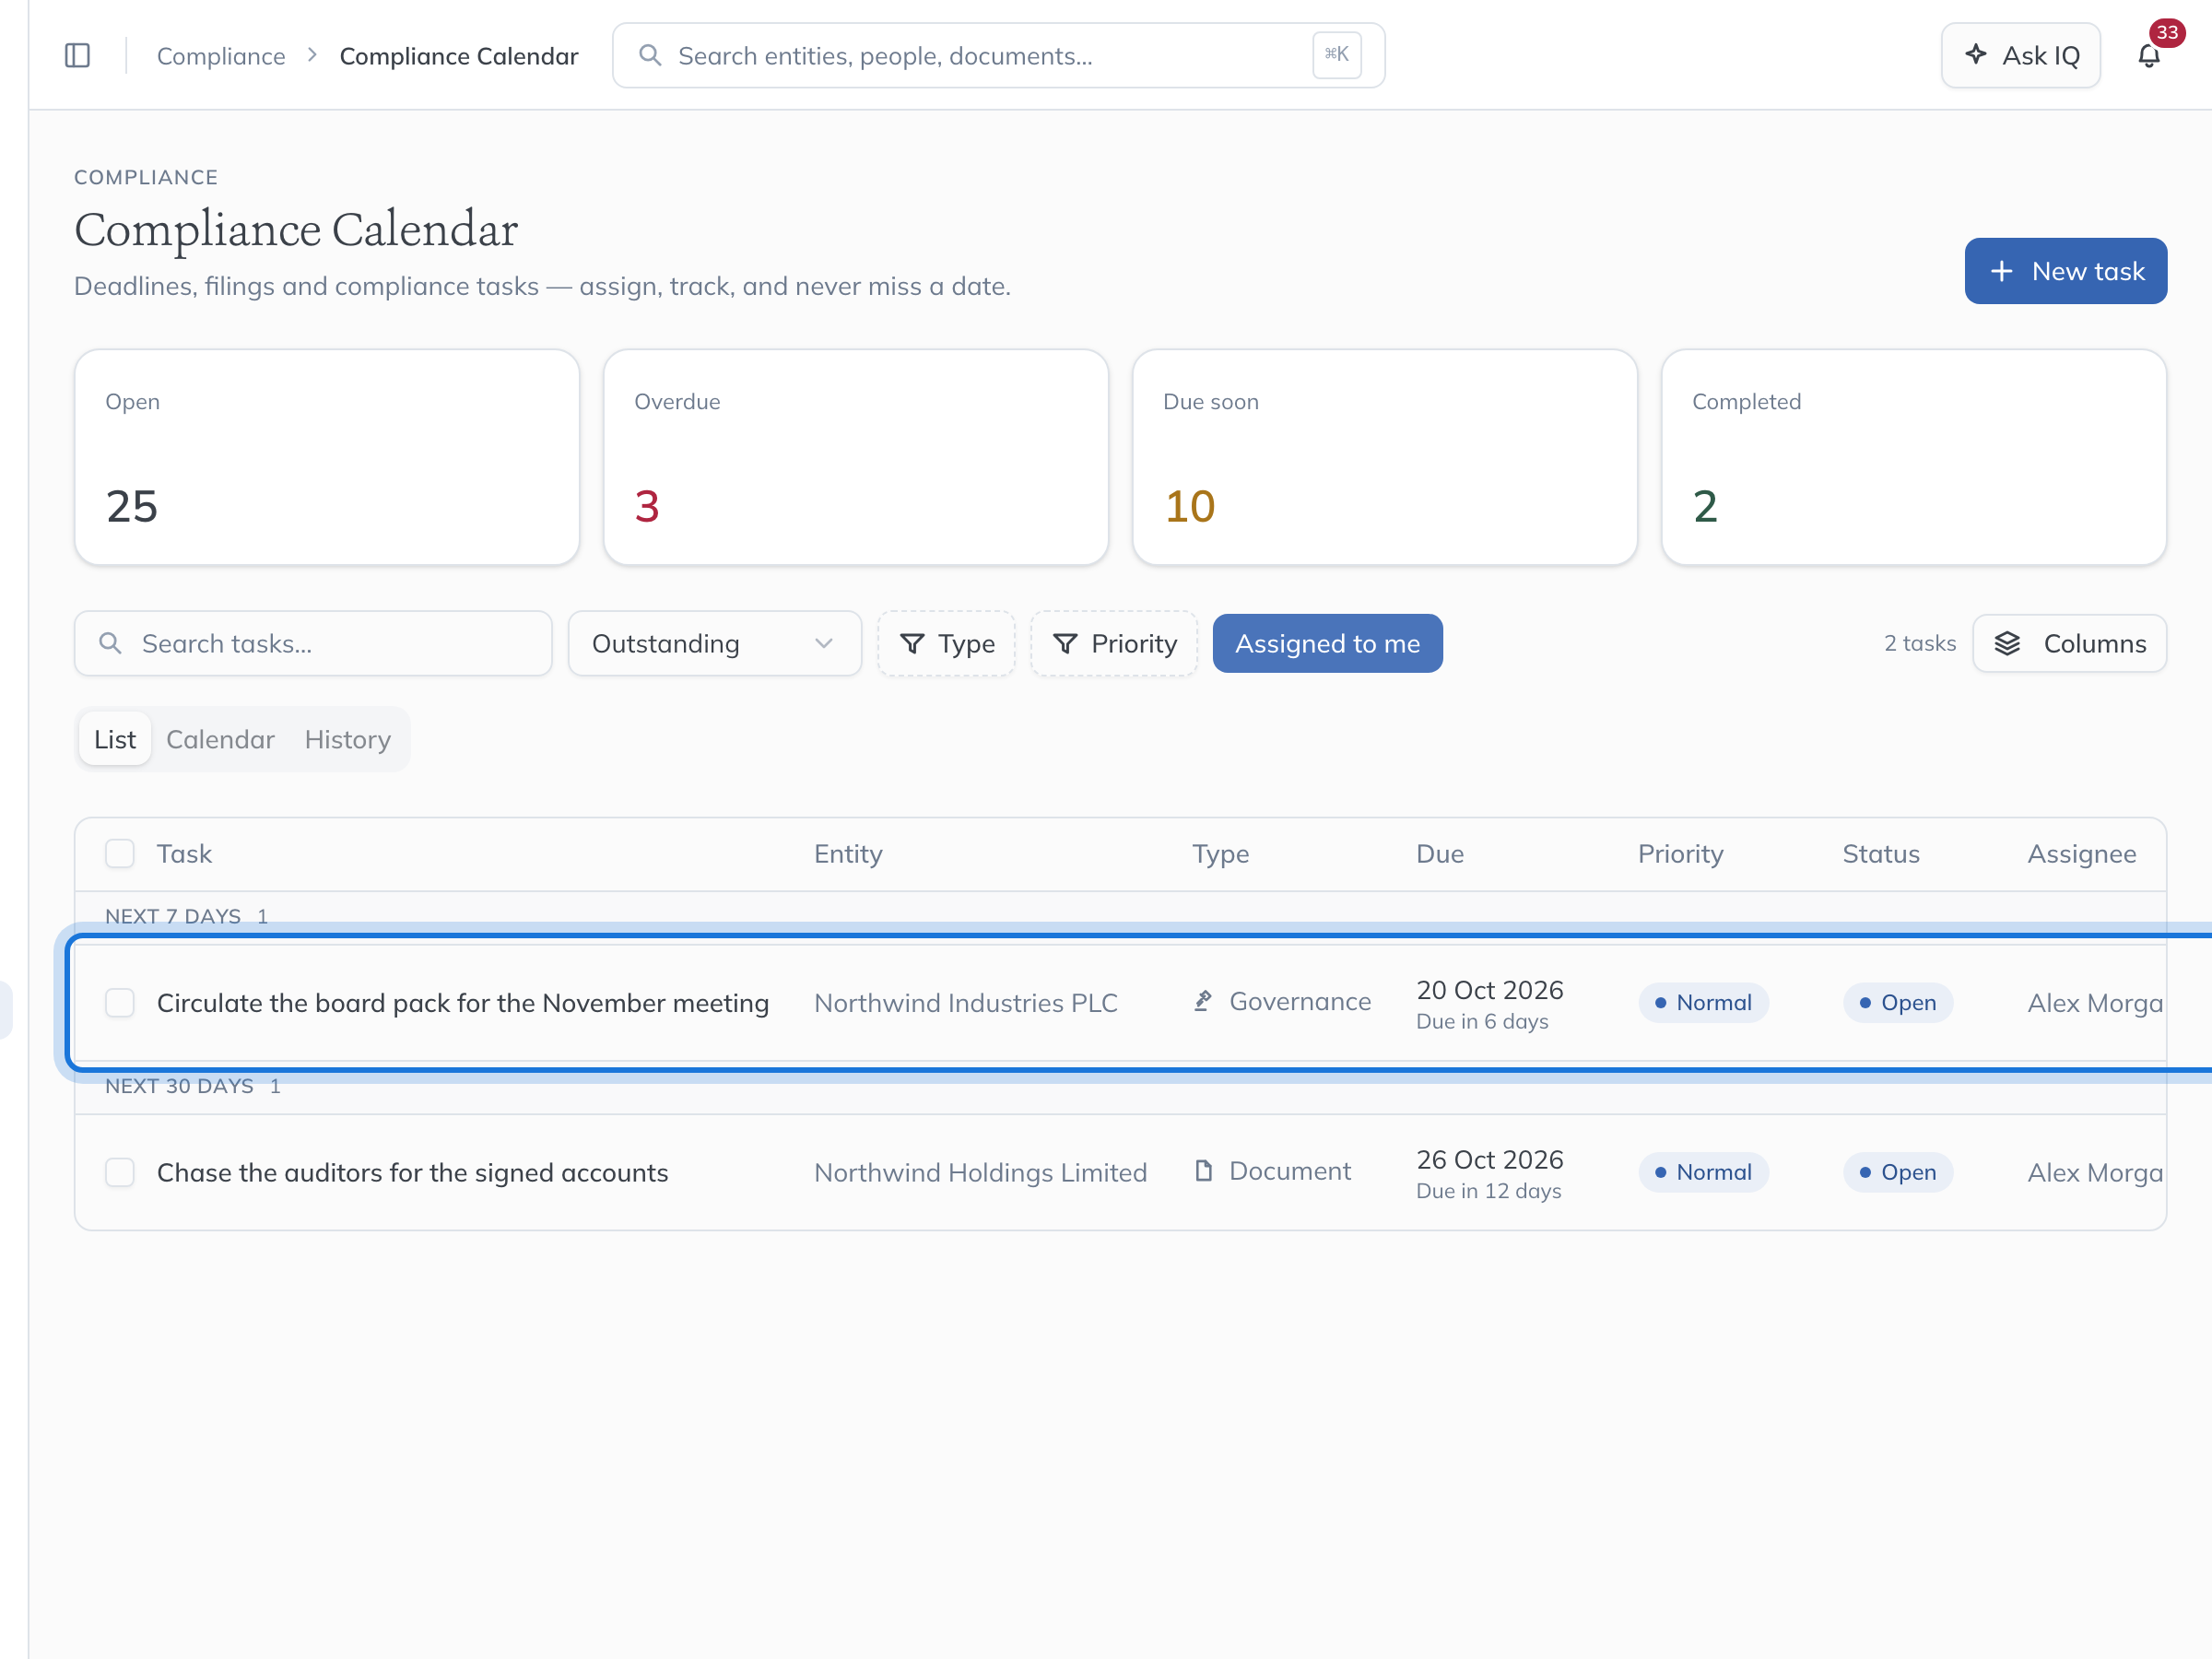Open the Outstanding status dropdown
The height and width of the screenshot is (1659, 2212).
point(714,643)
